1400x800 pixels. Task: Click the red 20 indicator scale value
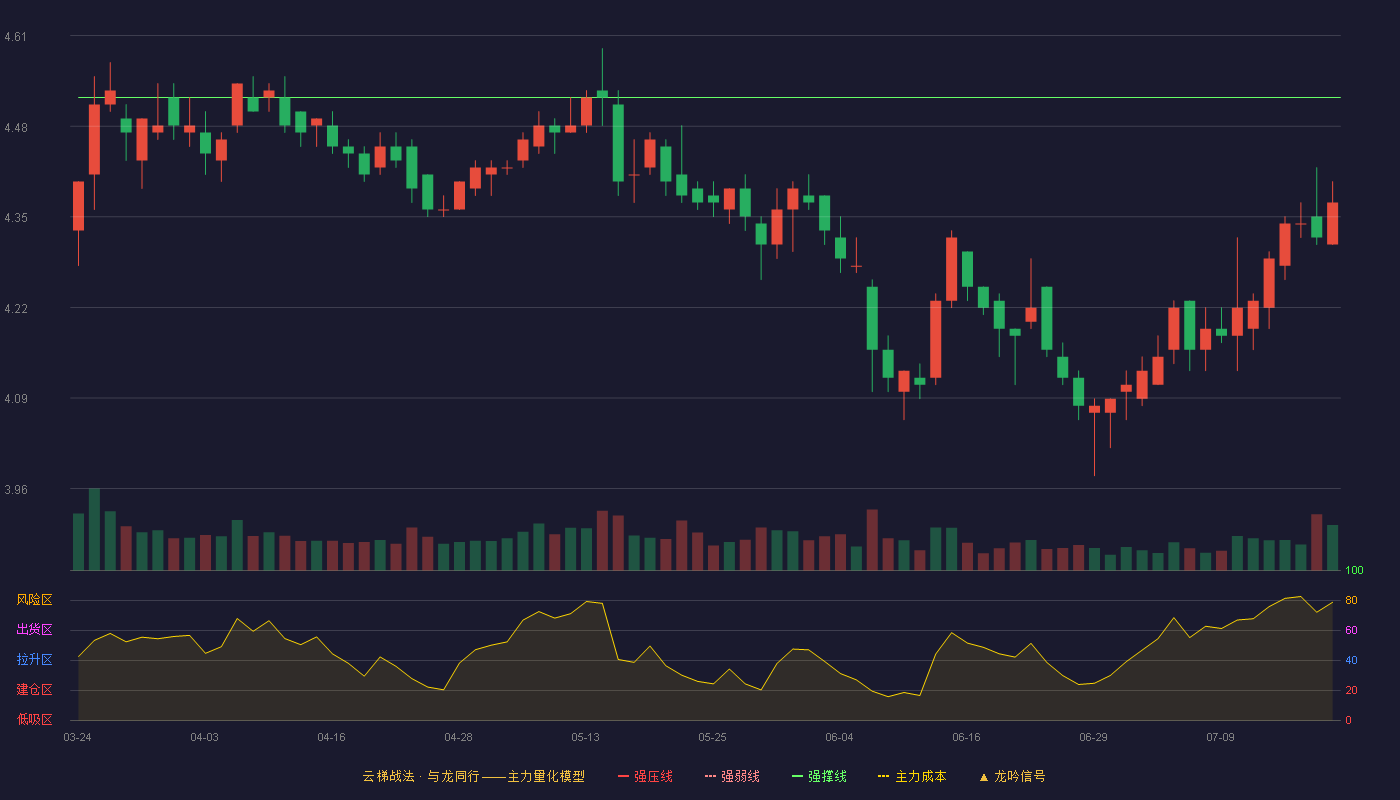click(1351, 690)
